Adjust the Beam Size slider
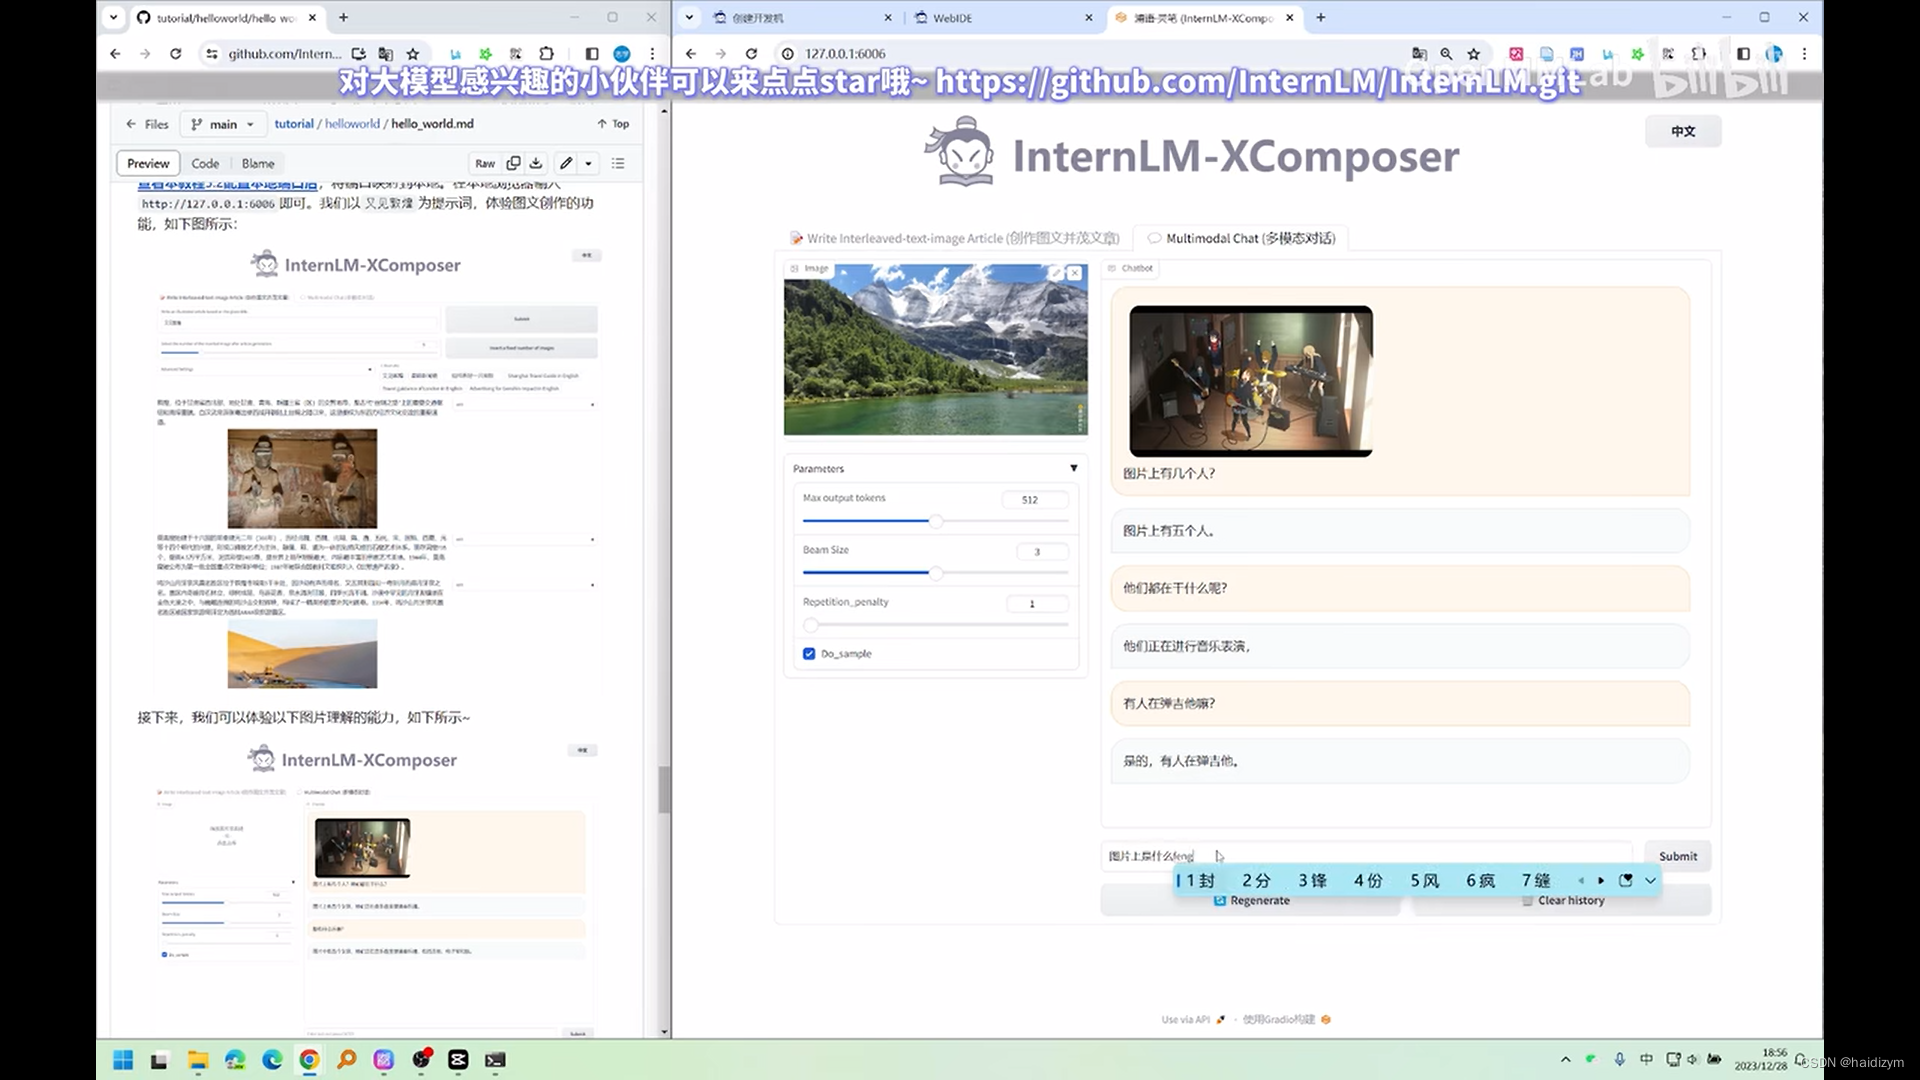 935,573
